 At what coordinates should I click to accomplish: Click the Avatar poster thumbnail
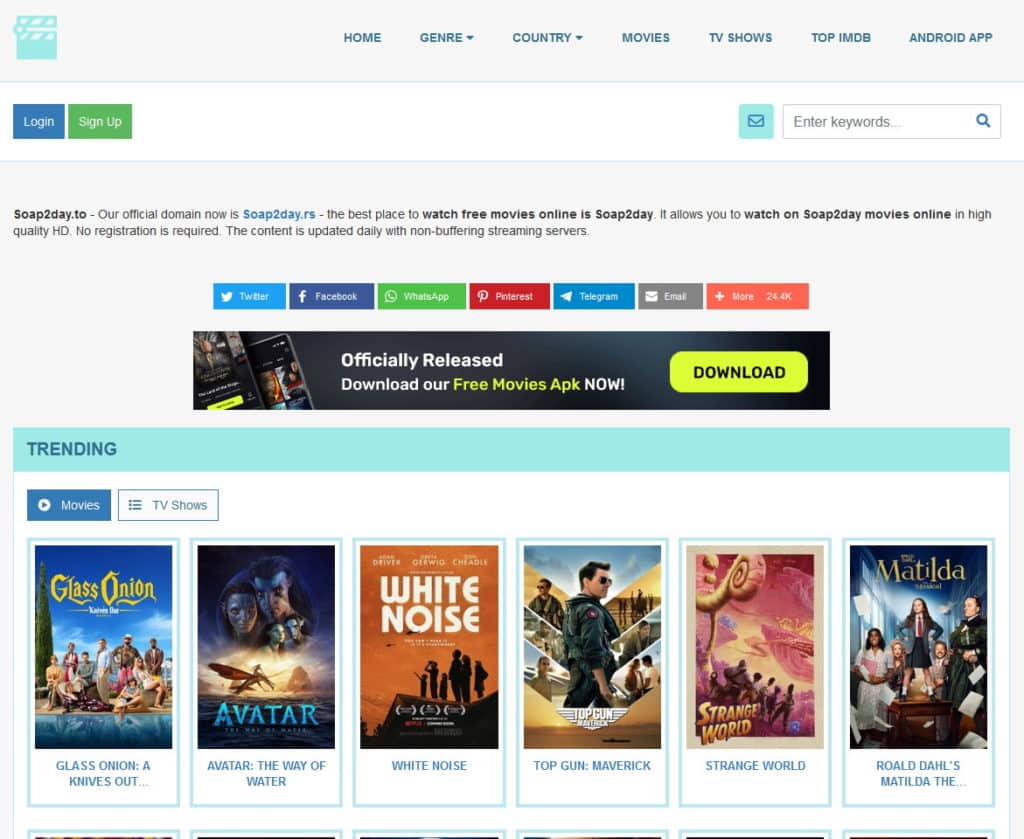click(x=266, y=647)
